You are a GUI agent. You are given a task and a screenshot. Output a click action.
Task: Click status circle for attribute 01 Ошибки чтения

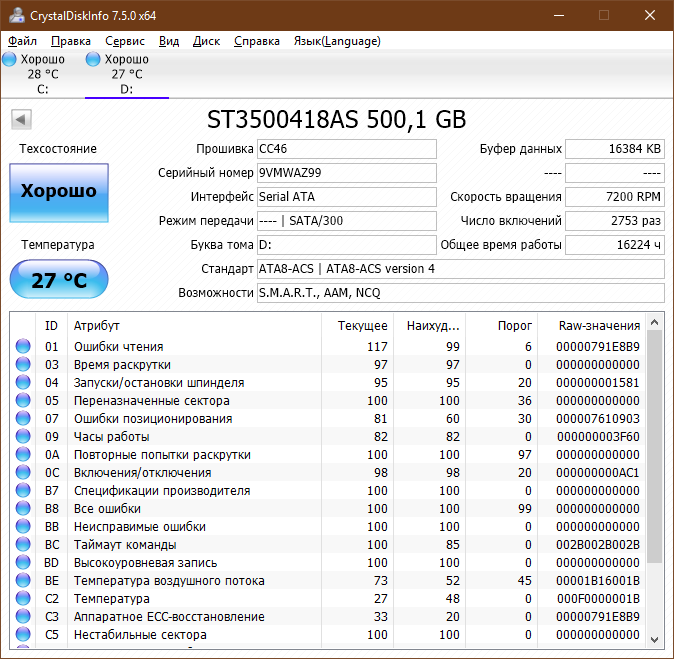pos(23,346)
